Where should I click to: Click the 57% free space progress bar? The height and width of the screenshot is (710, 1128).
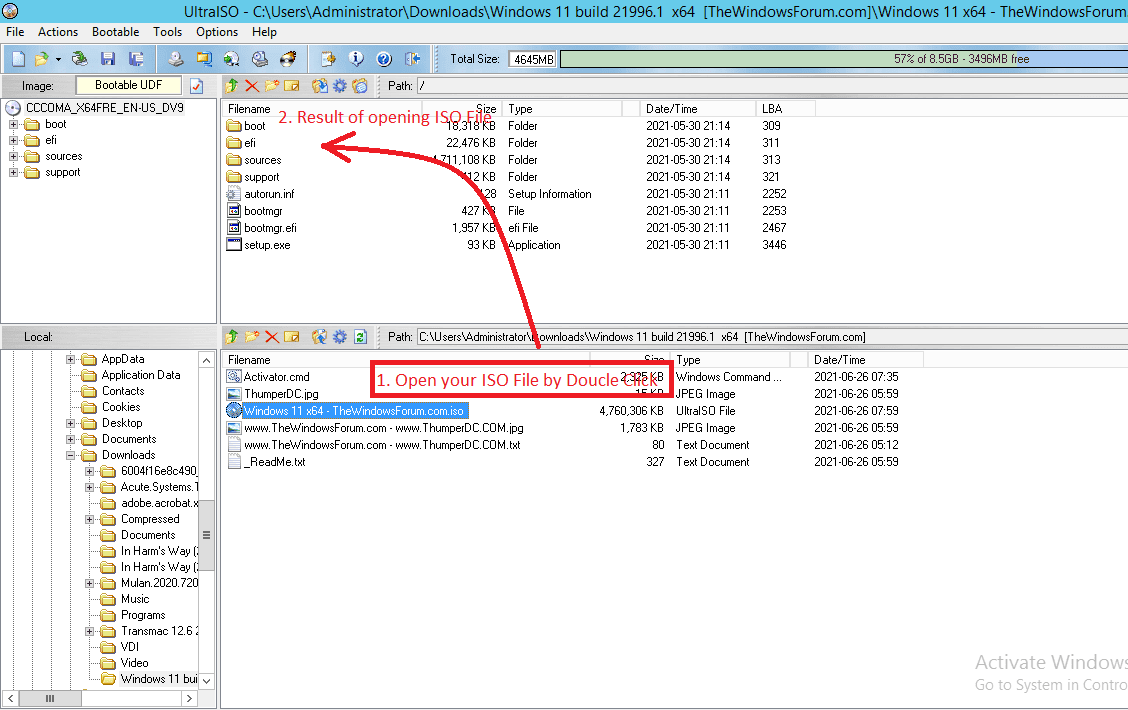pos(840,59)
